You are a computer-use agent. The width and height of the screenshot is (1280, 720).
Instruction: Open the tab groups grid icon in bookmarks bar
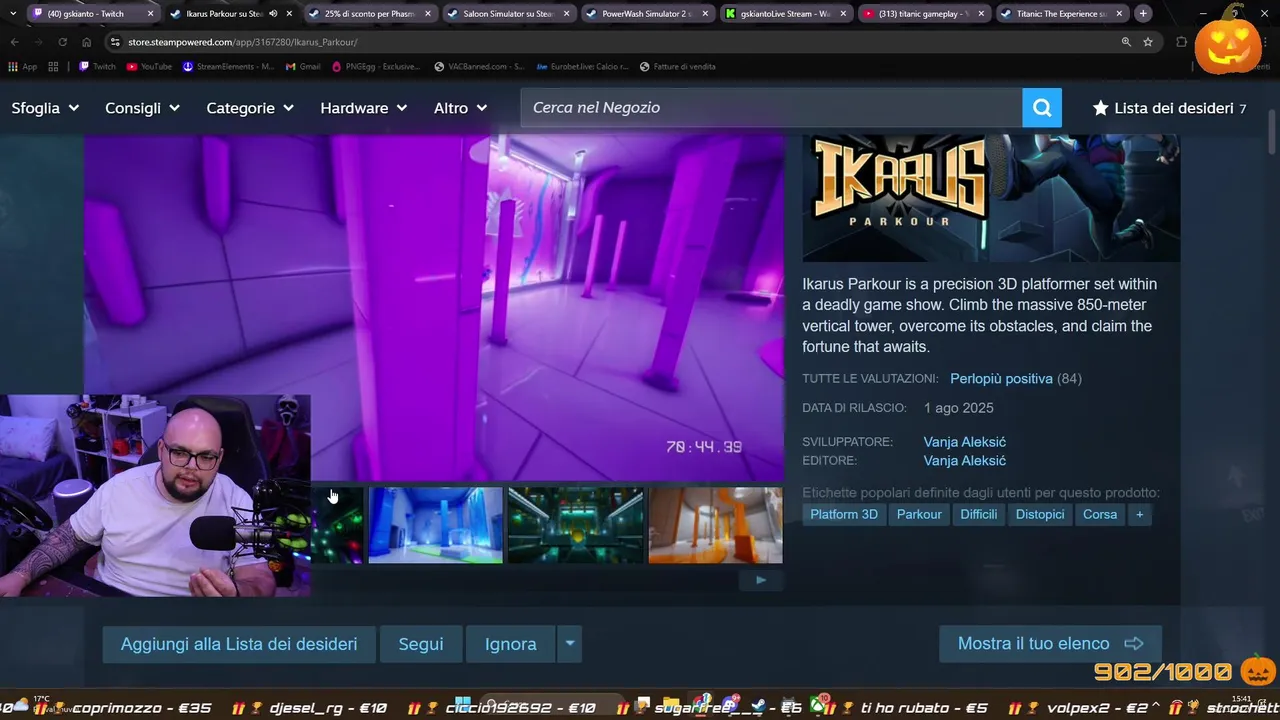click(x=53, y=67)
